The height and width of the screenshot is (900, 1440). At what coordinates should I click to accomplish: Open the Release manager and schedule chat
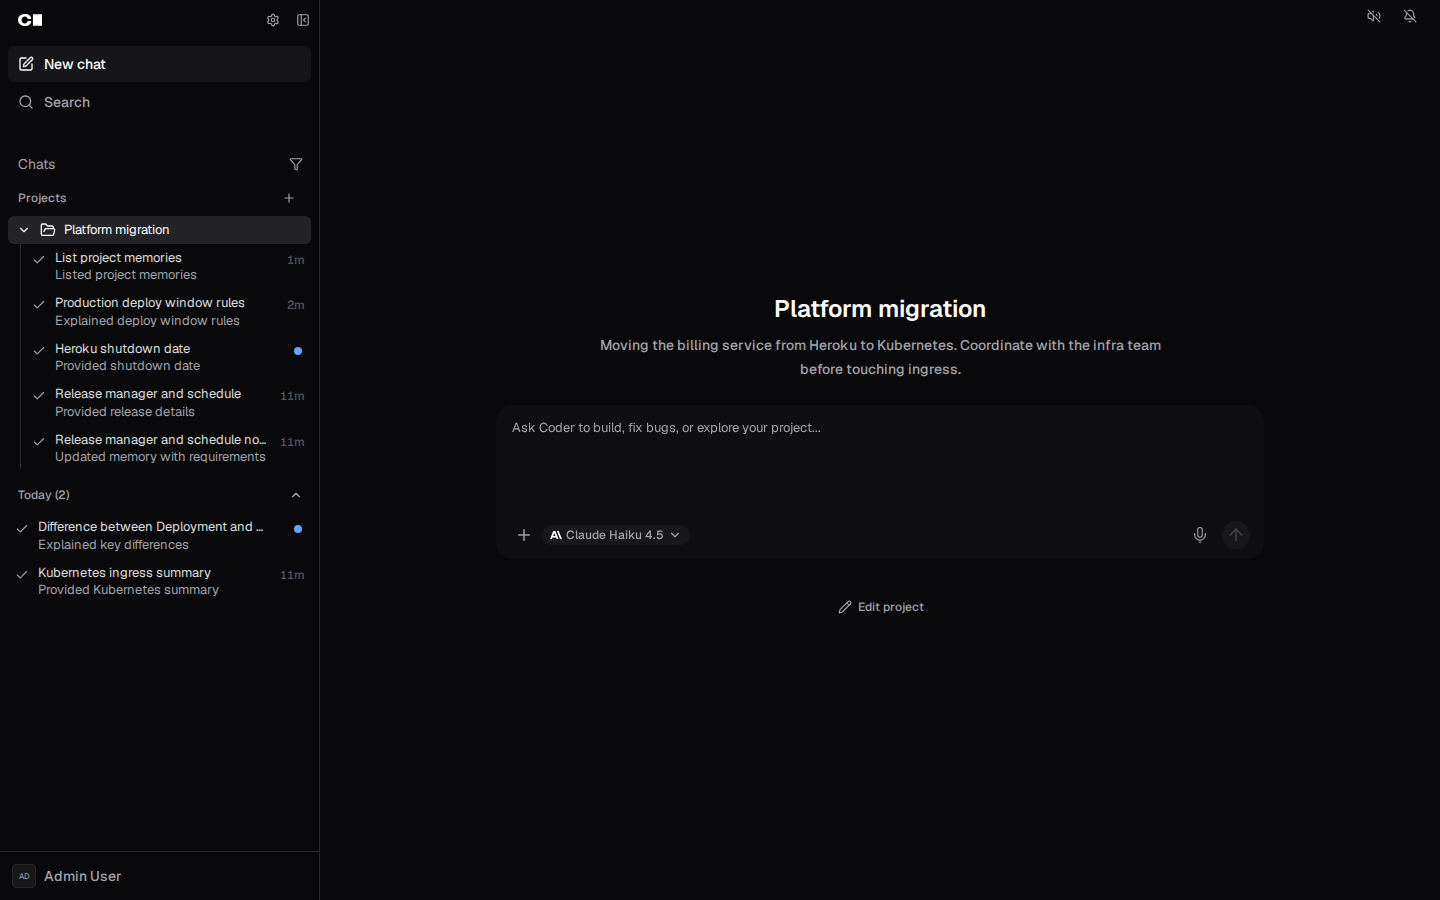[x=167, y=403]
